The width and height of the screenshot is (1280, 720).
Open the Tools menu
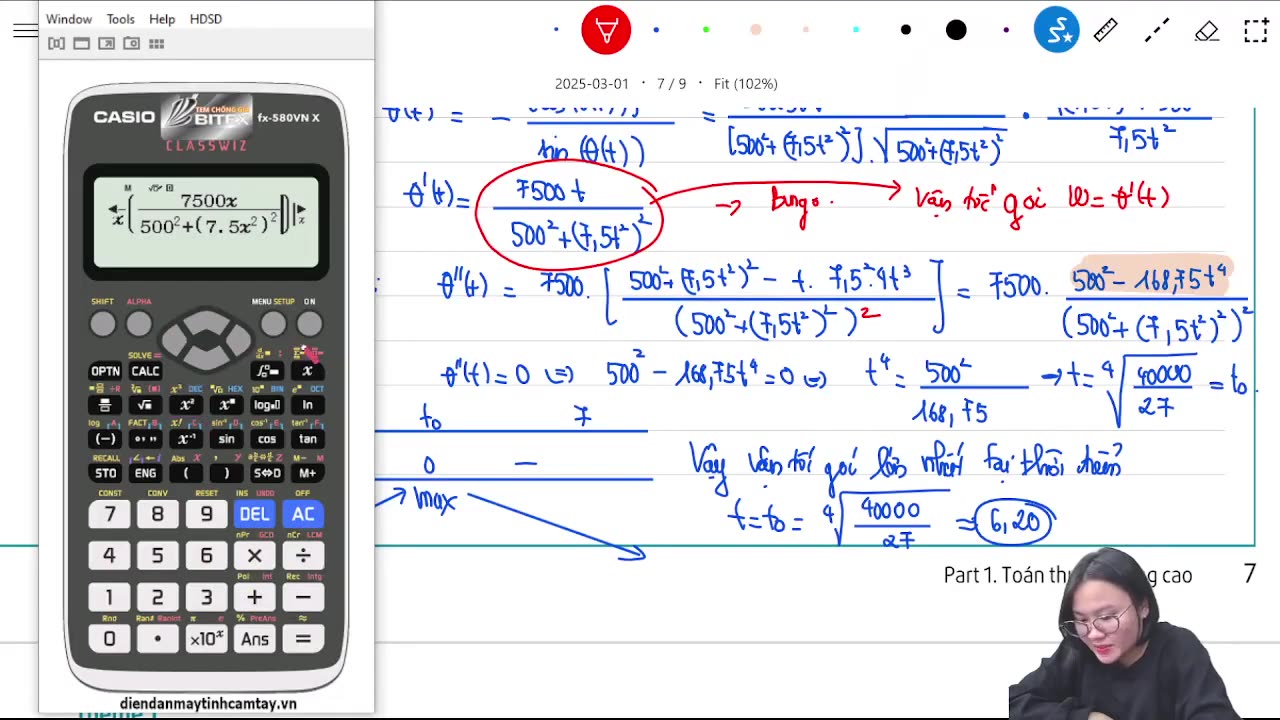click(120, 19)
